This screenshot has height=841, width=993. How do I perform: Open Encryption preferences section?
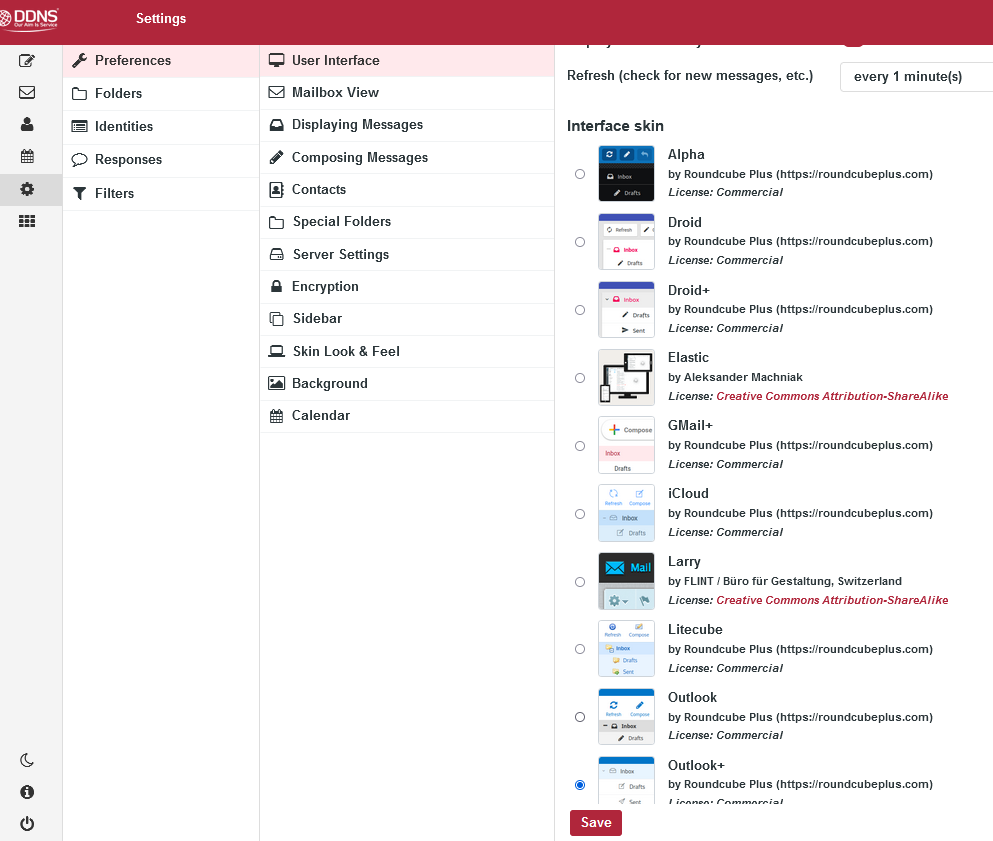(407, 287)
